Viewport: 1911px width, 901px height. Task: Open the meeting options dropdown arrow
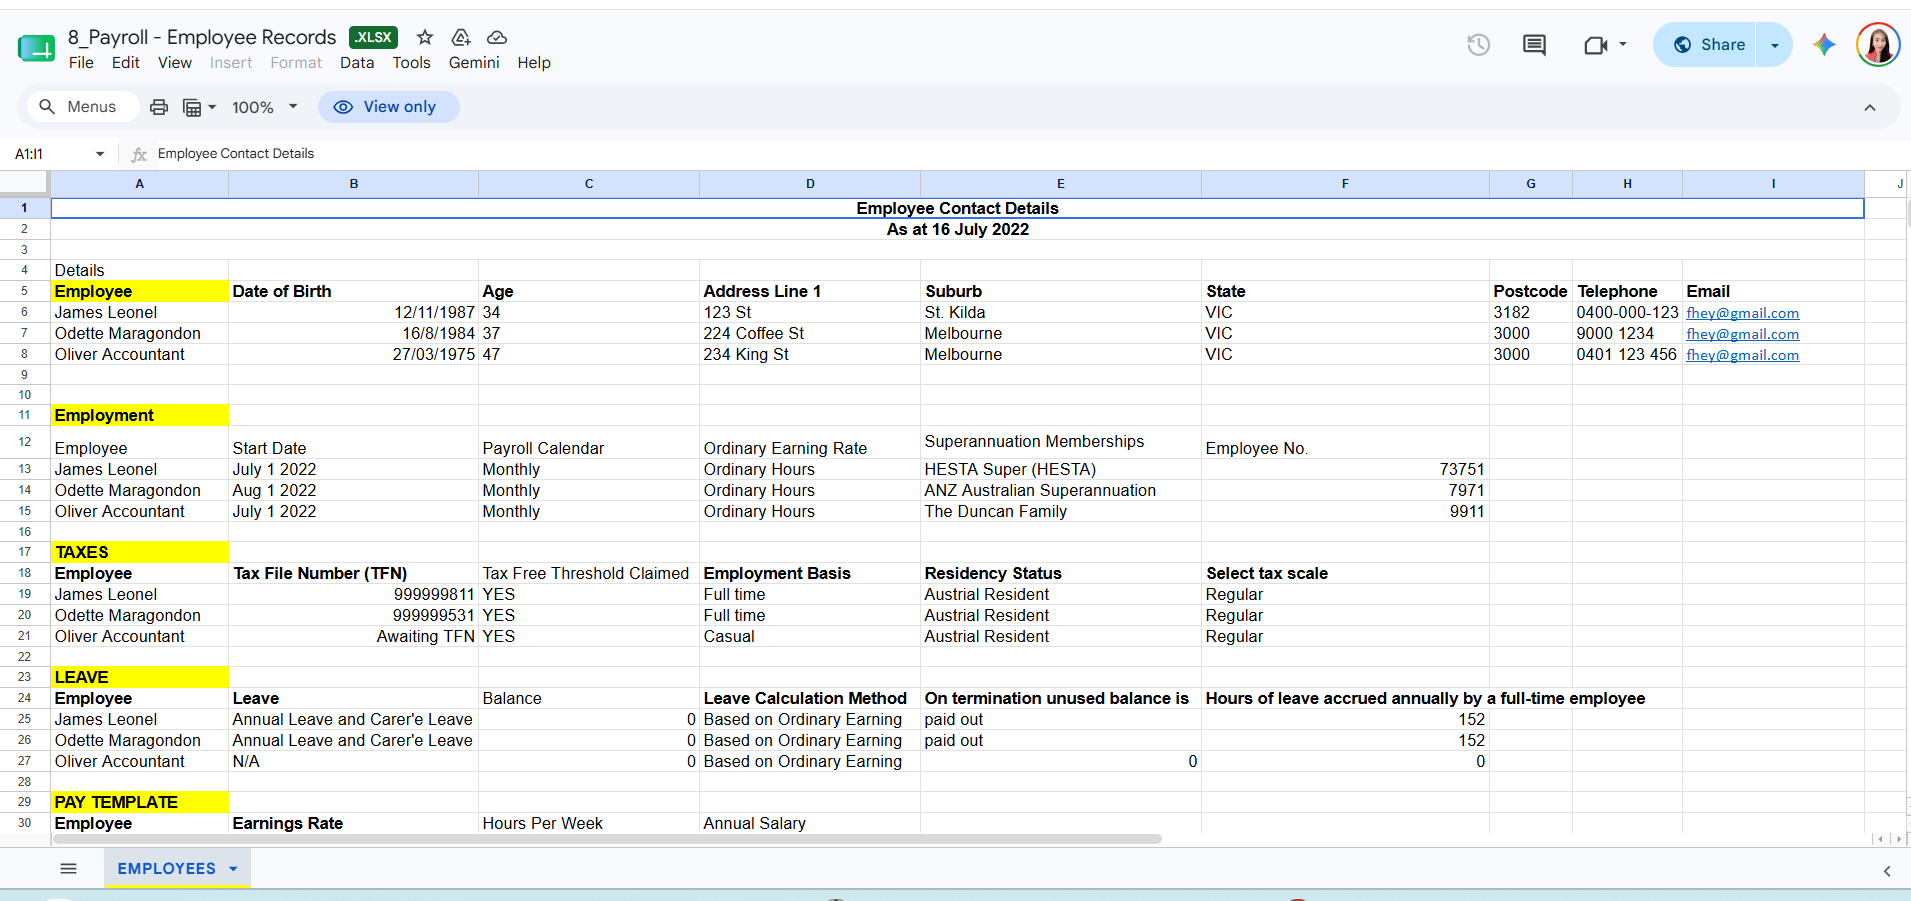point(1623,44)
